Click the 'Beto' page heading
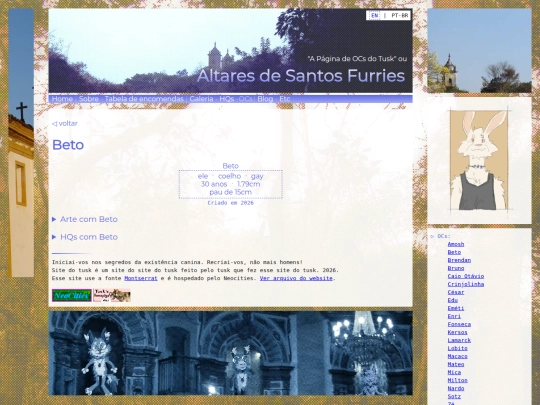This screenshot has height=405, width=540. [x=68, y=145]
